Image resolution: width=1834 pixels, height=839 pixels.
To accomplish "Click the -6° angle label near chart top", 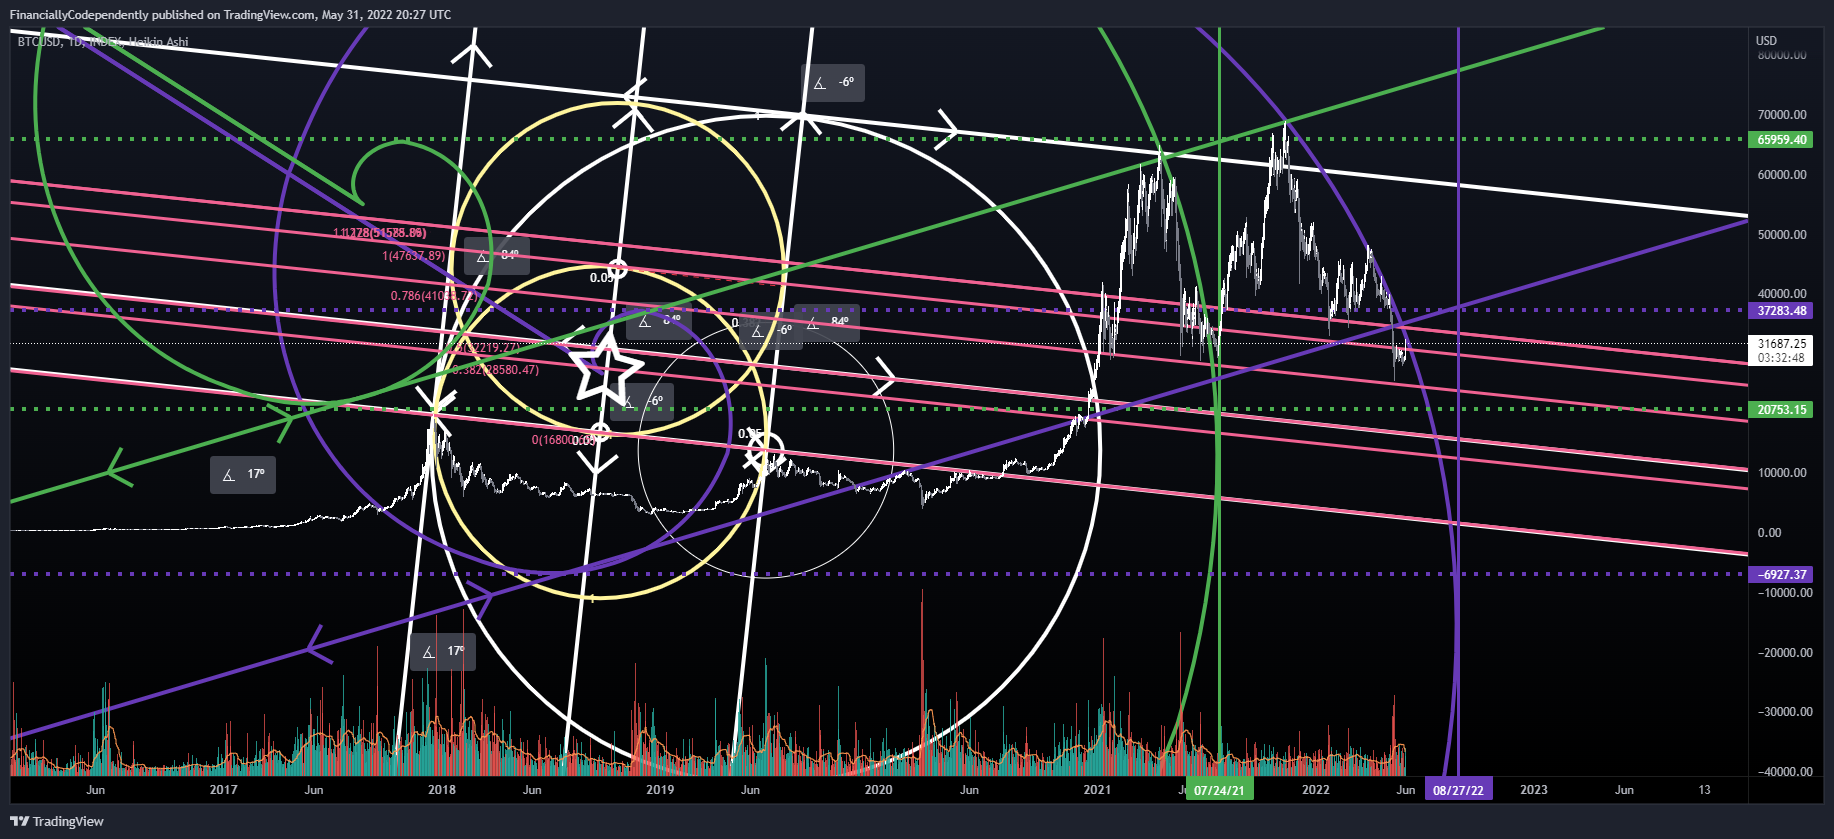I will pyautogui.click(x=833, y=83).
